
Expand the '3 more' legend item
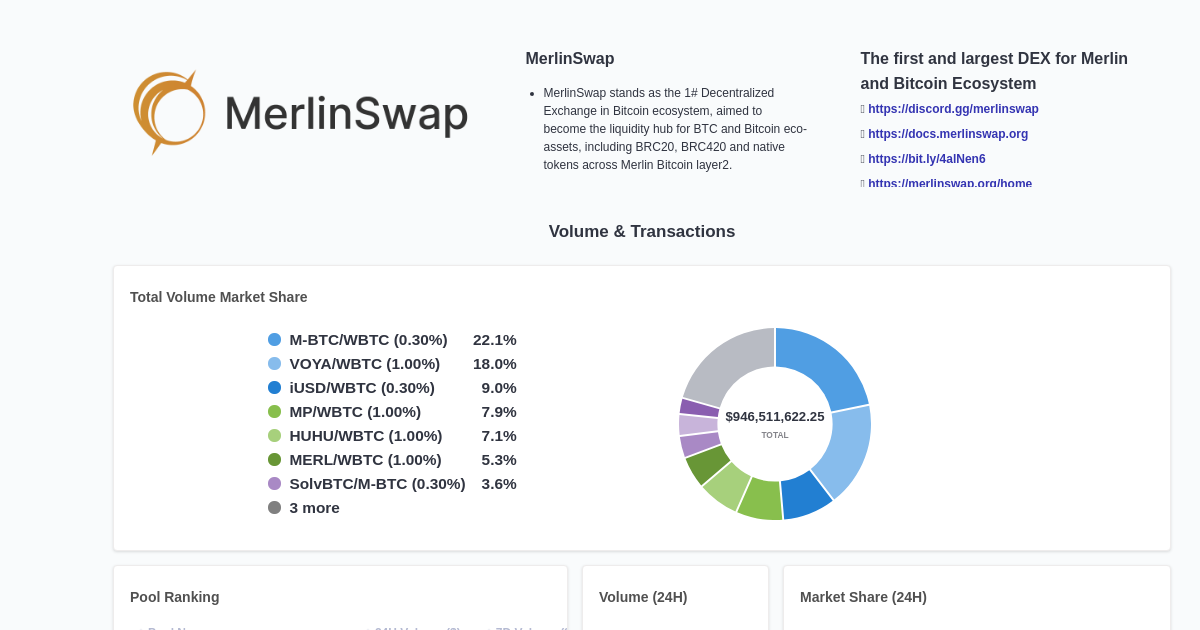314,507
